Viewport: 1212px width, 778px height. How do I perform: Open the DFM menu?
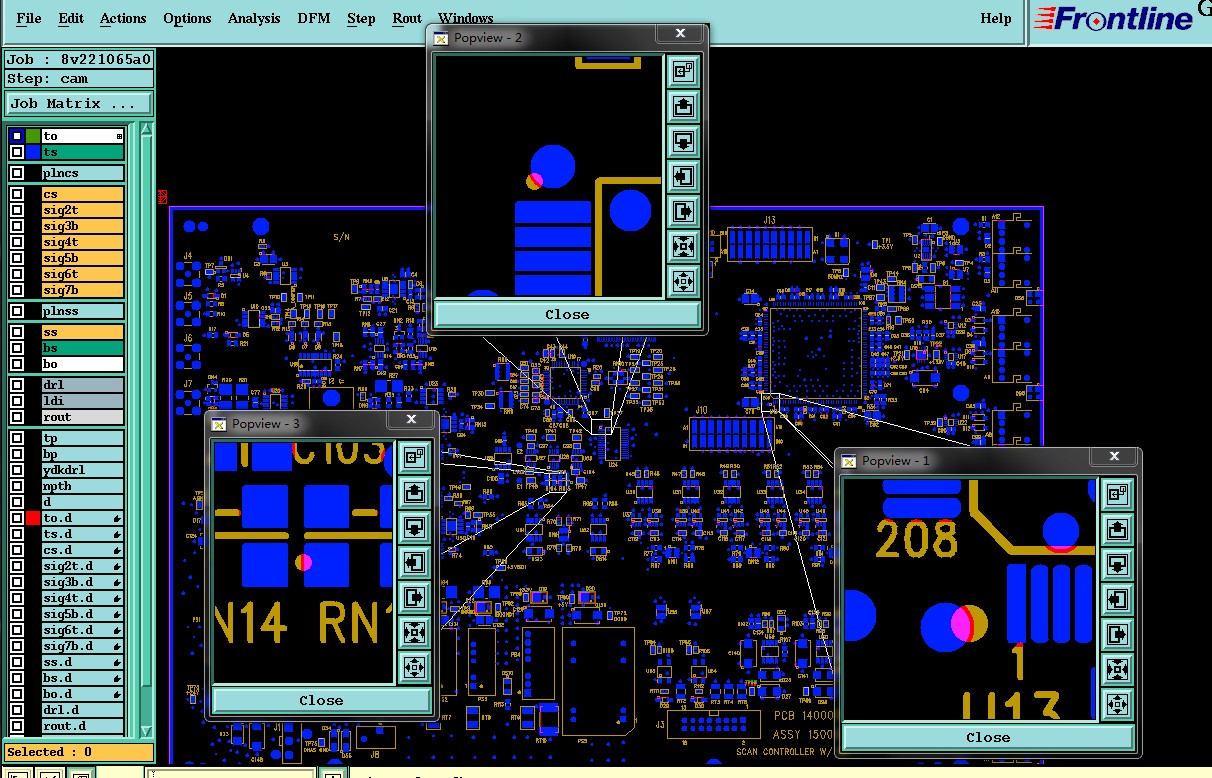(x=315, y=18)
